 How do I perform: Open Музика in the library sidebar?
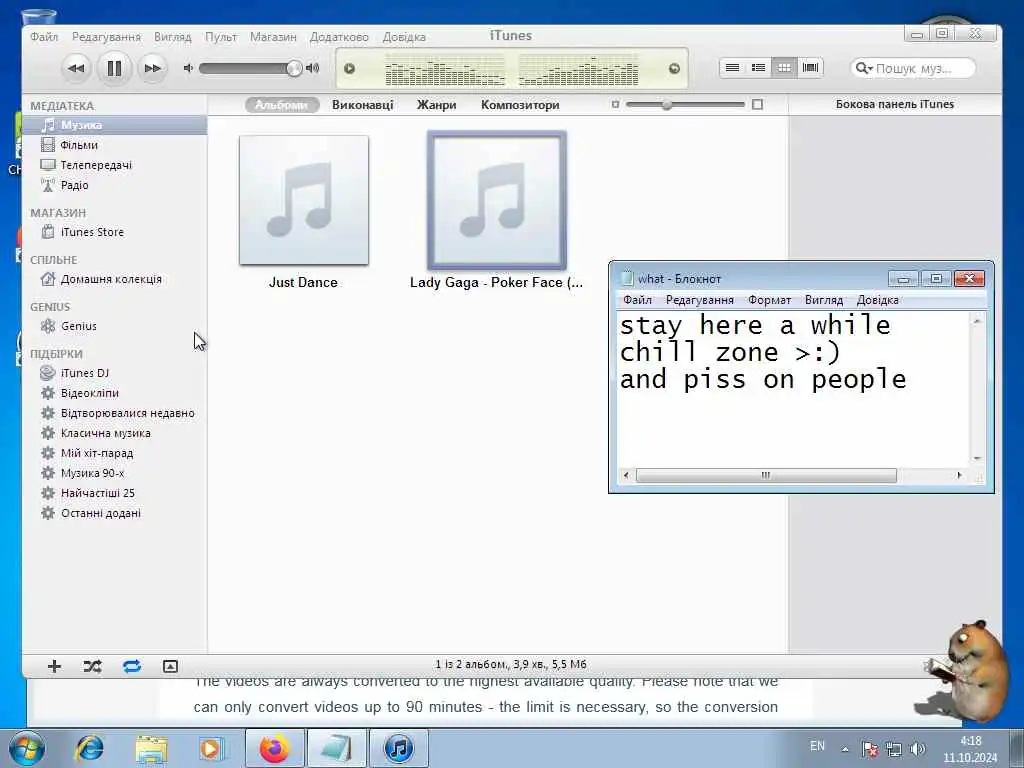tap(115, 125)
